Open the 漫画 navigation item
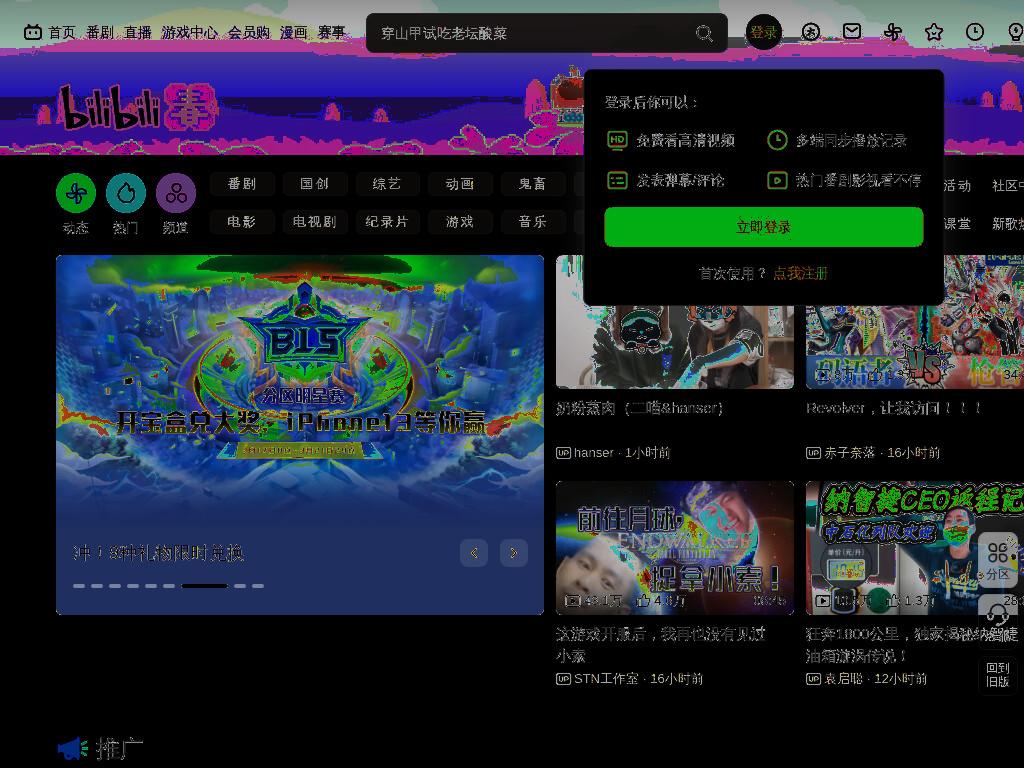 point(293,33)
